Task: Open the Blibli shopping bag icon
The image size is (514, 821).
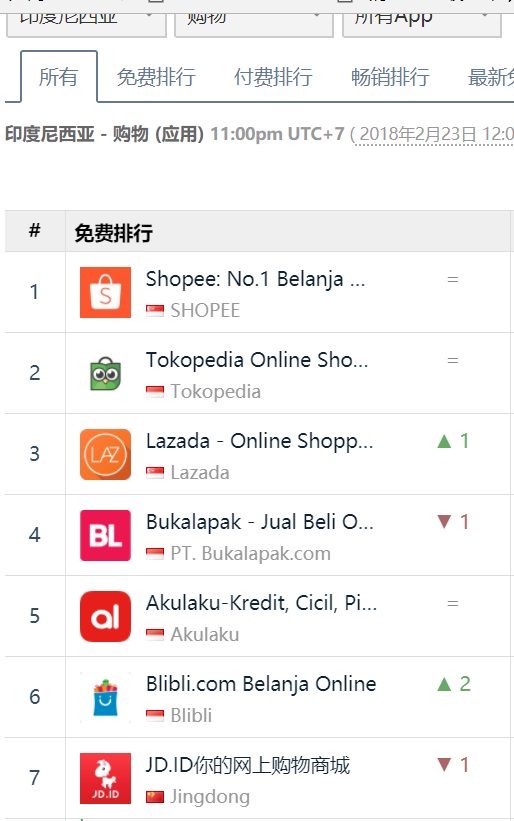Action: pos(105,697)
